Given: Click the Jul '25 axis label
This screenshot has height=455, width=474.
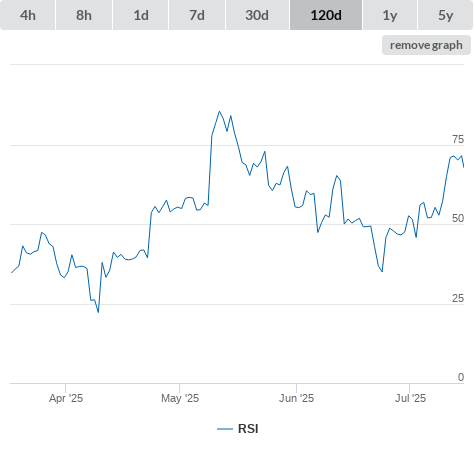Looking at the screenshot, I should pos(410,398).
